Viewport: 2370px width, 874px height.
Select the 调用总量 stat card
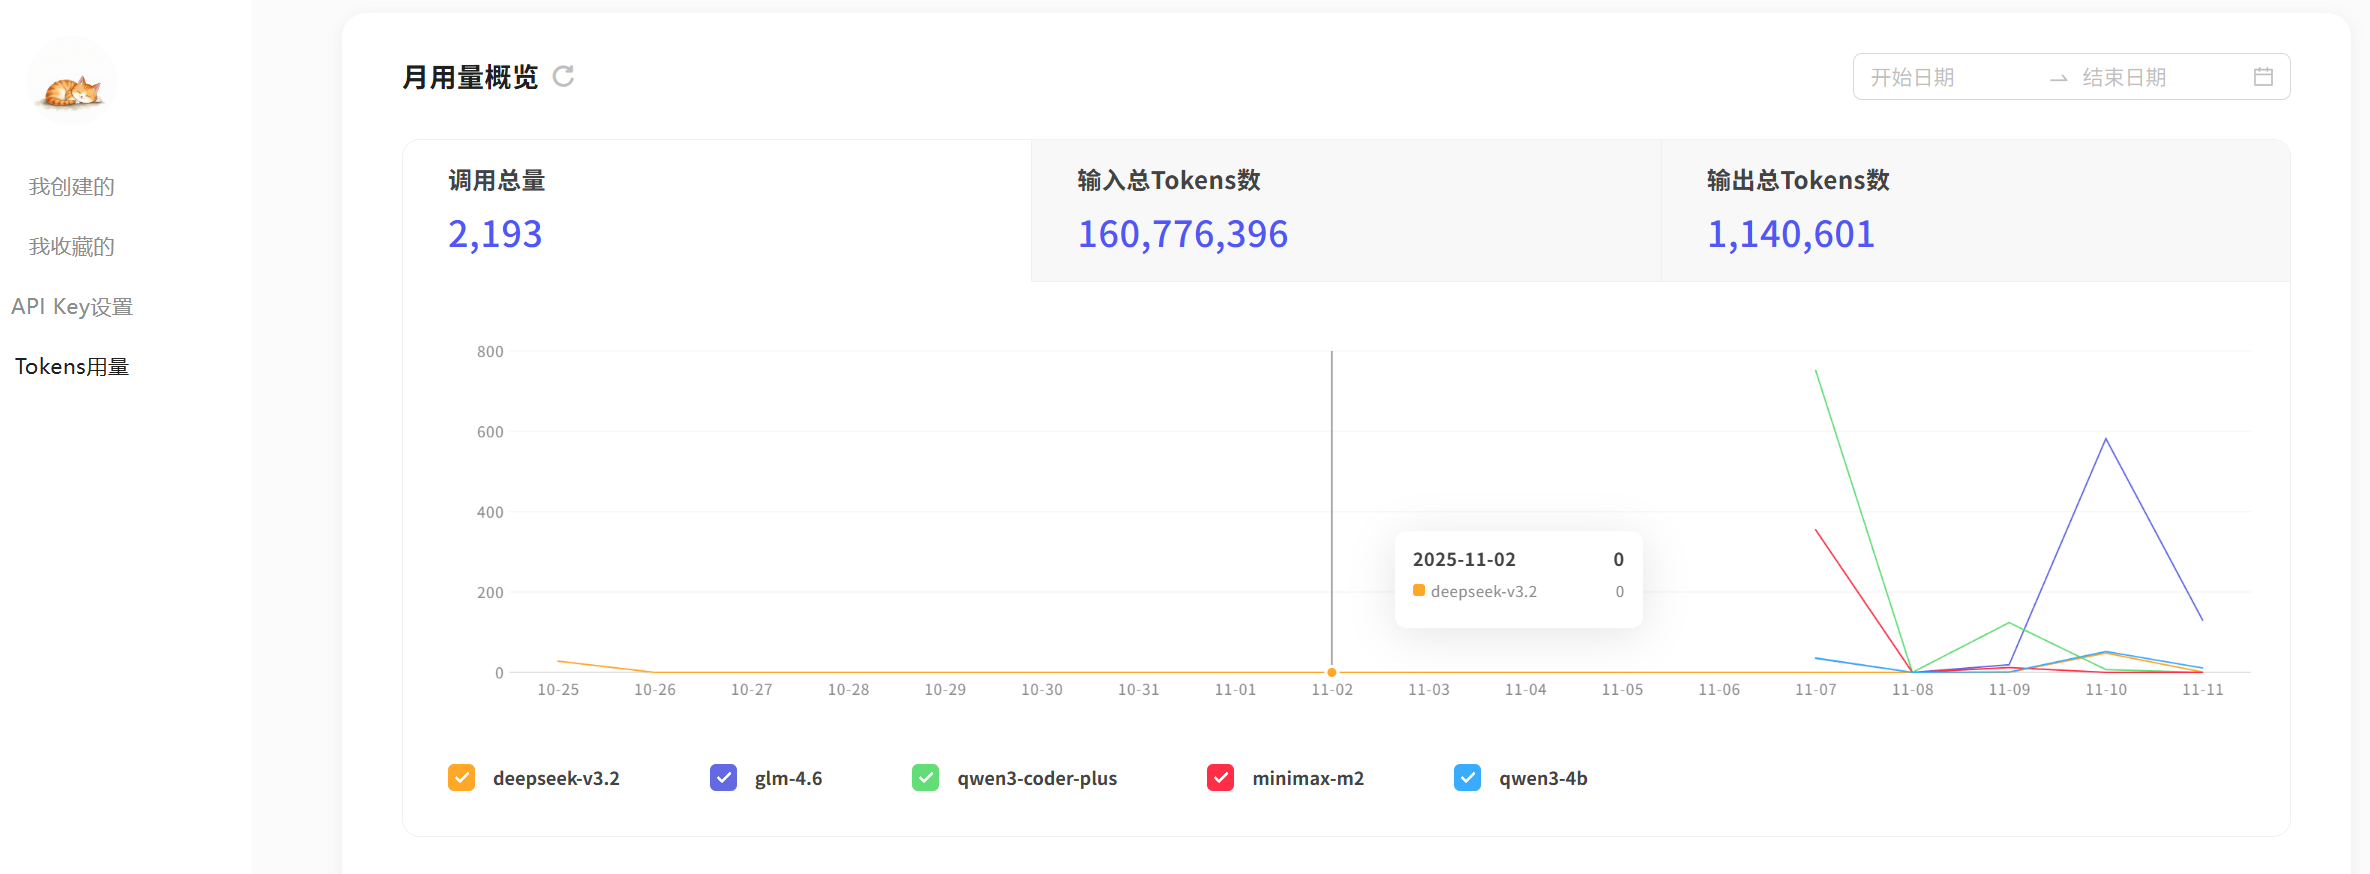716,211
